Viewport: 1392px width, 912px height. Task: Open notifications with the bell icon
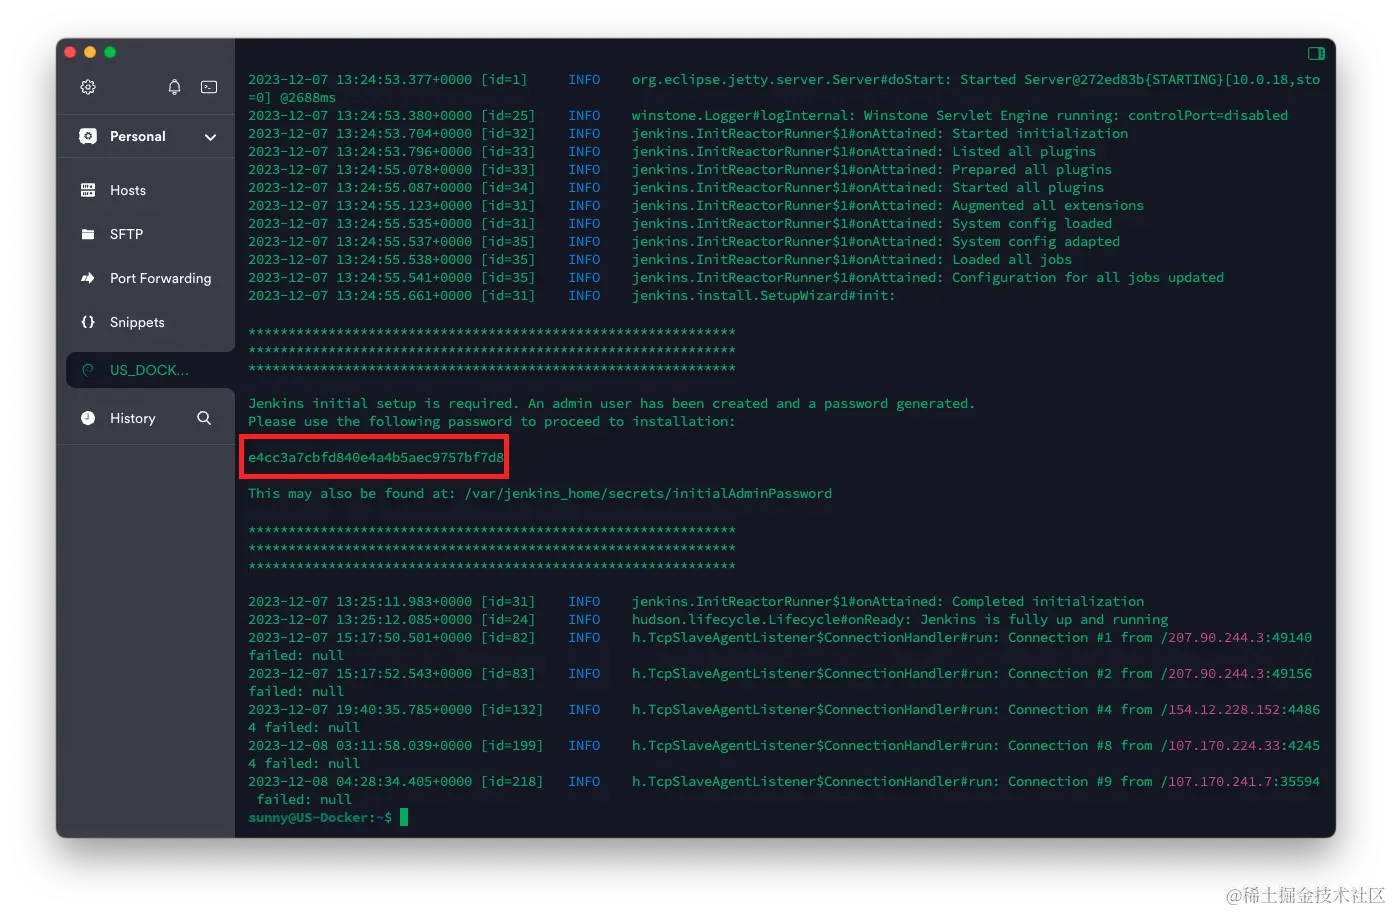coord(174,87)
